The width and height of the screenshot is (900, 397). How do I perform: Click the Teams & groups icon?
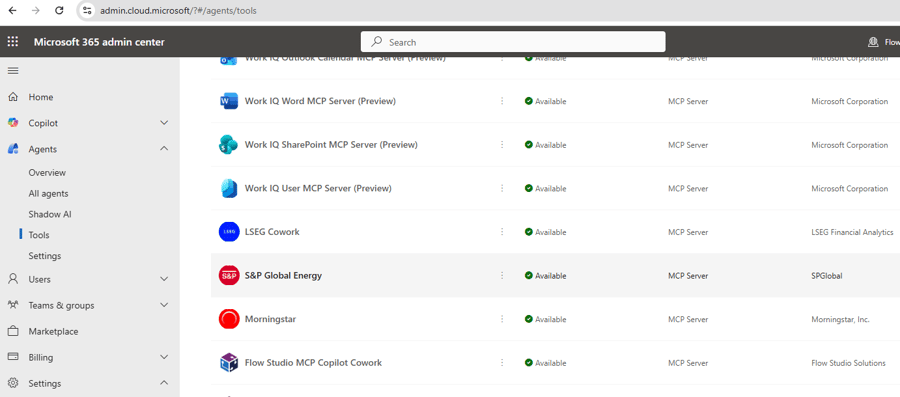[13, 305]
